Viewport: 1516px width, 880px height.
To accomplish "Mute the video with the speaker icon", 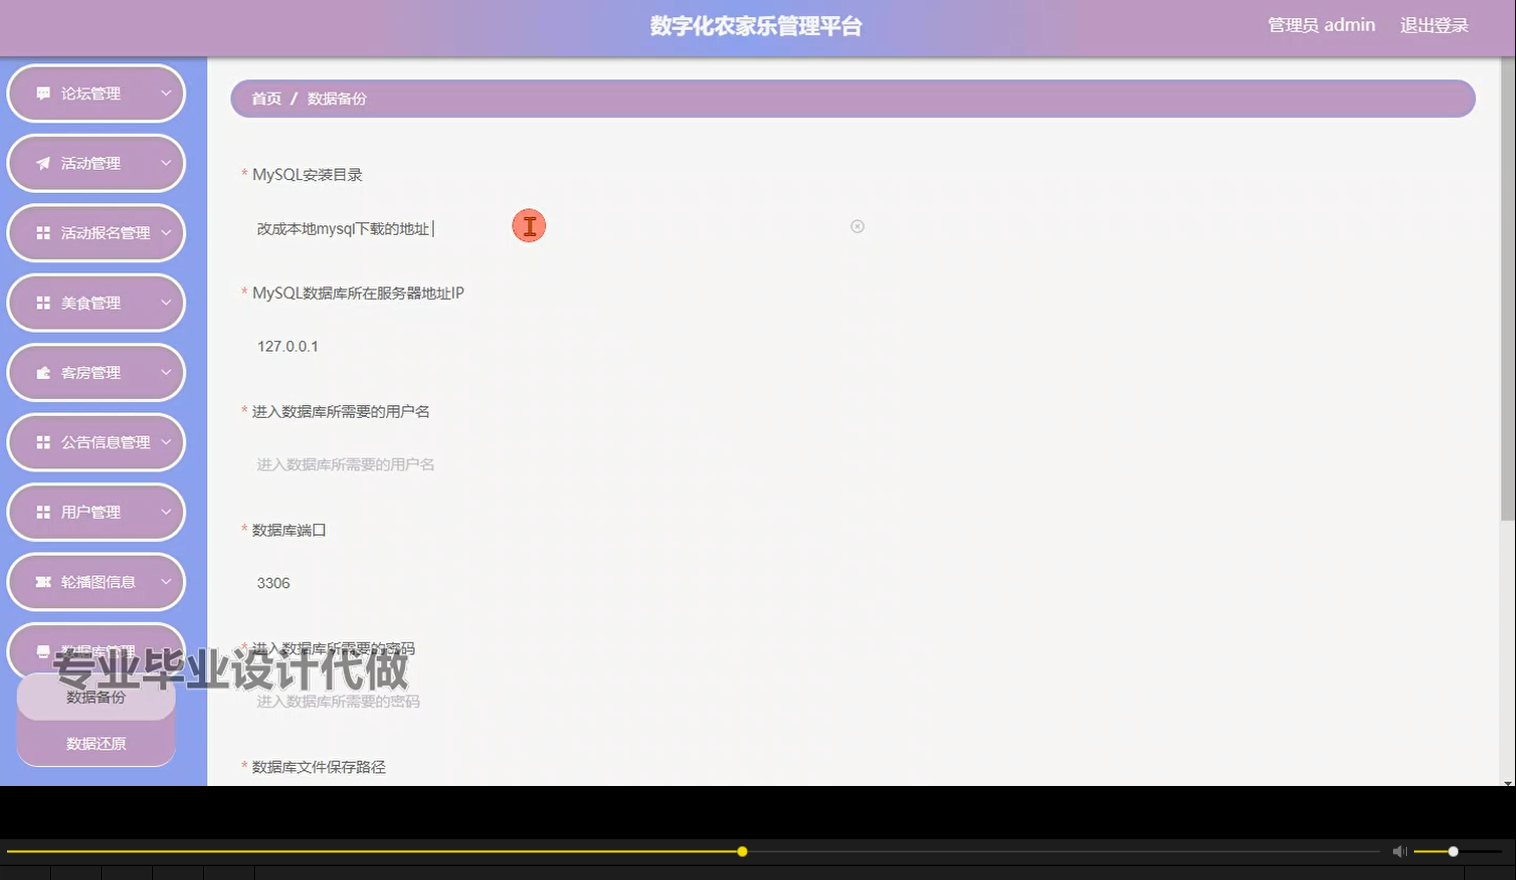I will coord(1399,851).
